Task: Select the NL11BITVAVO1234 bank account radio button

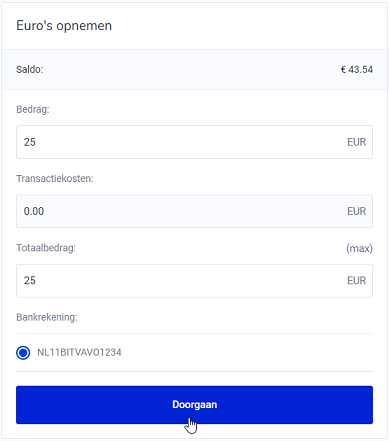Action: click(23, 352)
